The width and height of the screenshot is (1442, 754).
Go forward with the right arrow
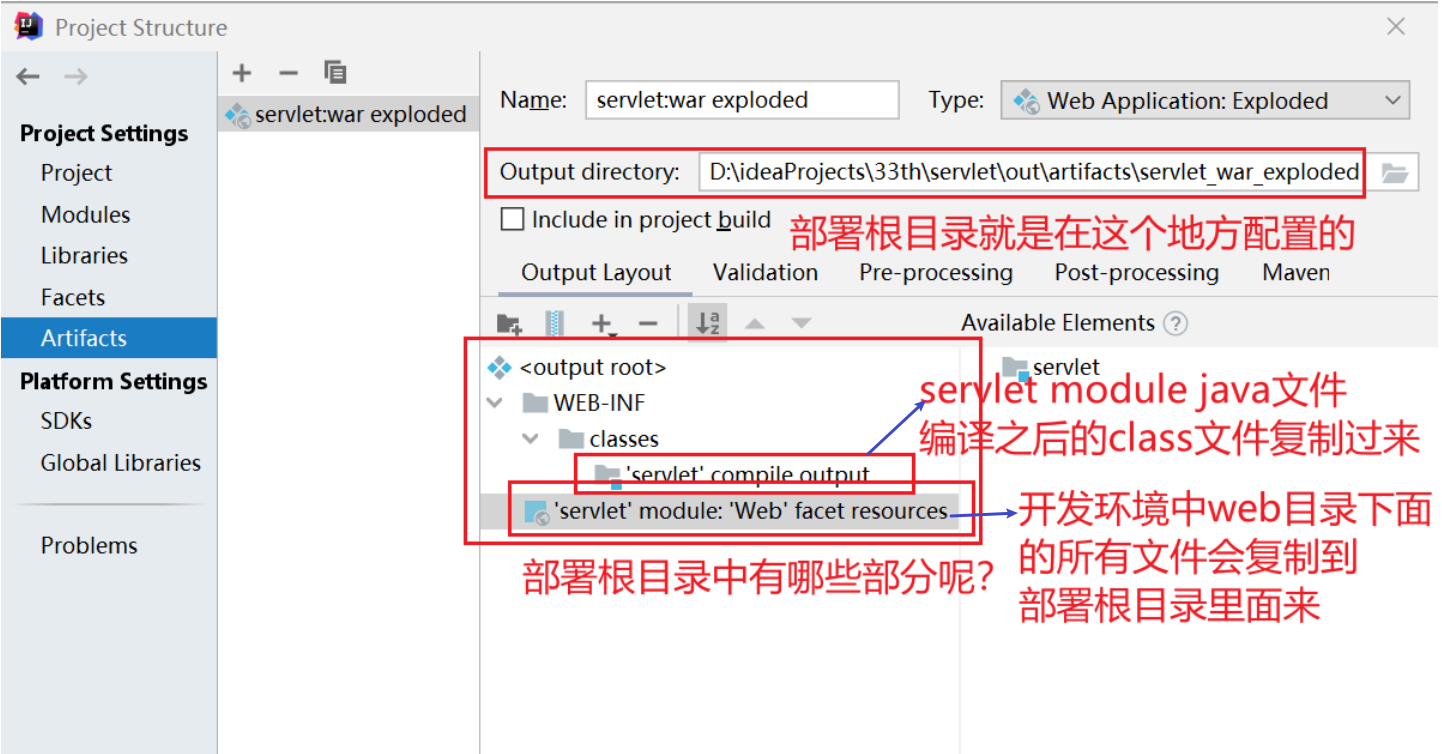tap(76, 77)
